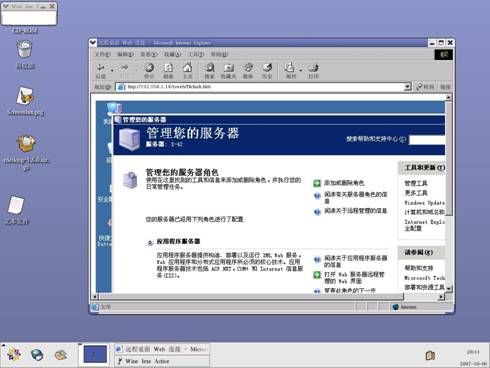490x368 pixels.
Task: Click the vertical scrollbar up arrow
Action: (449, 97)
